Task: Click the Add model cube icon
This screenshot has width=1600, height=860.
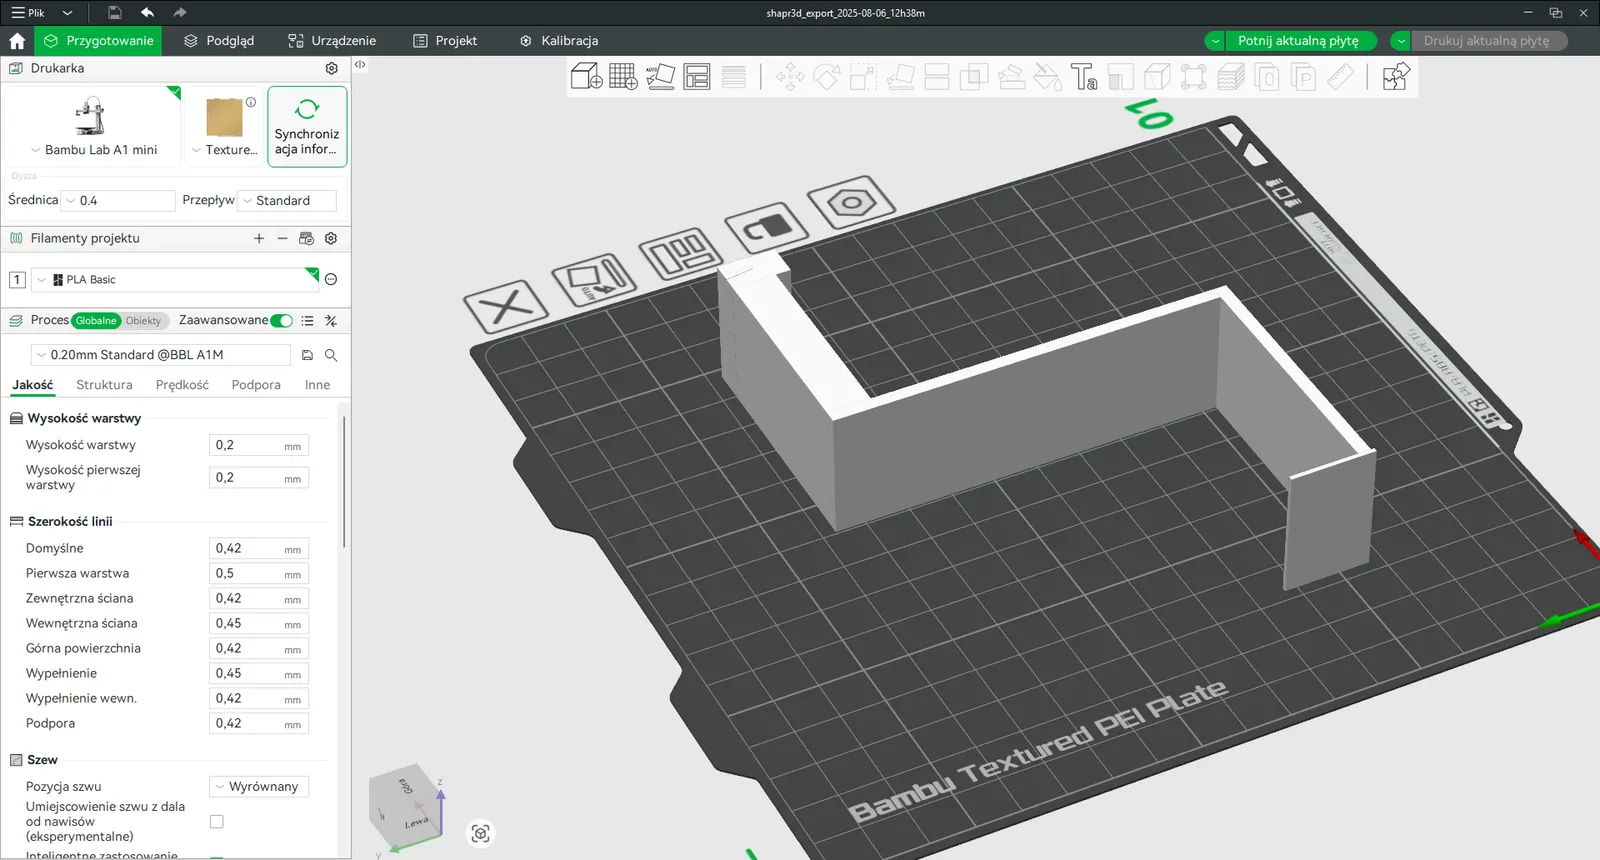Action: (586, 77)
